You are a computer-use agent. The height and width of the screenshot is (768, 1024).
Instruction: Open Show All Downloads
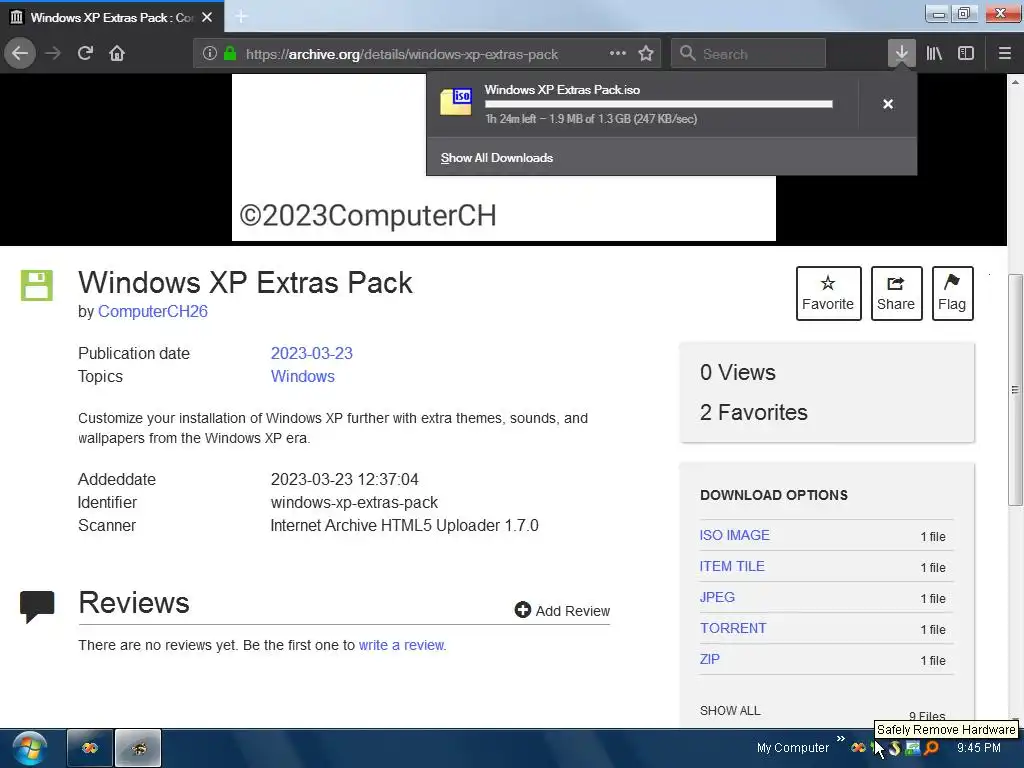496,158
